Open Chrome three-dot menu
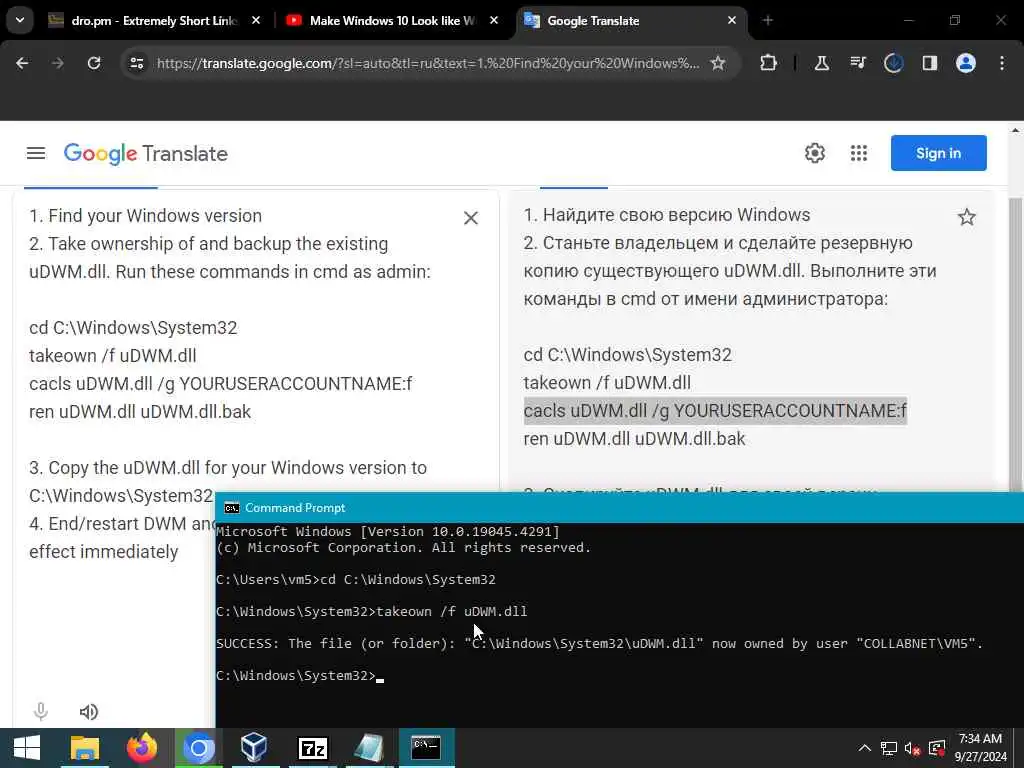Image resolution: width=1024 pixels, height=768 pixels. tap(1002, 63)
